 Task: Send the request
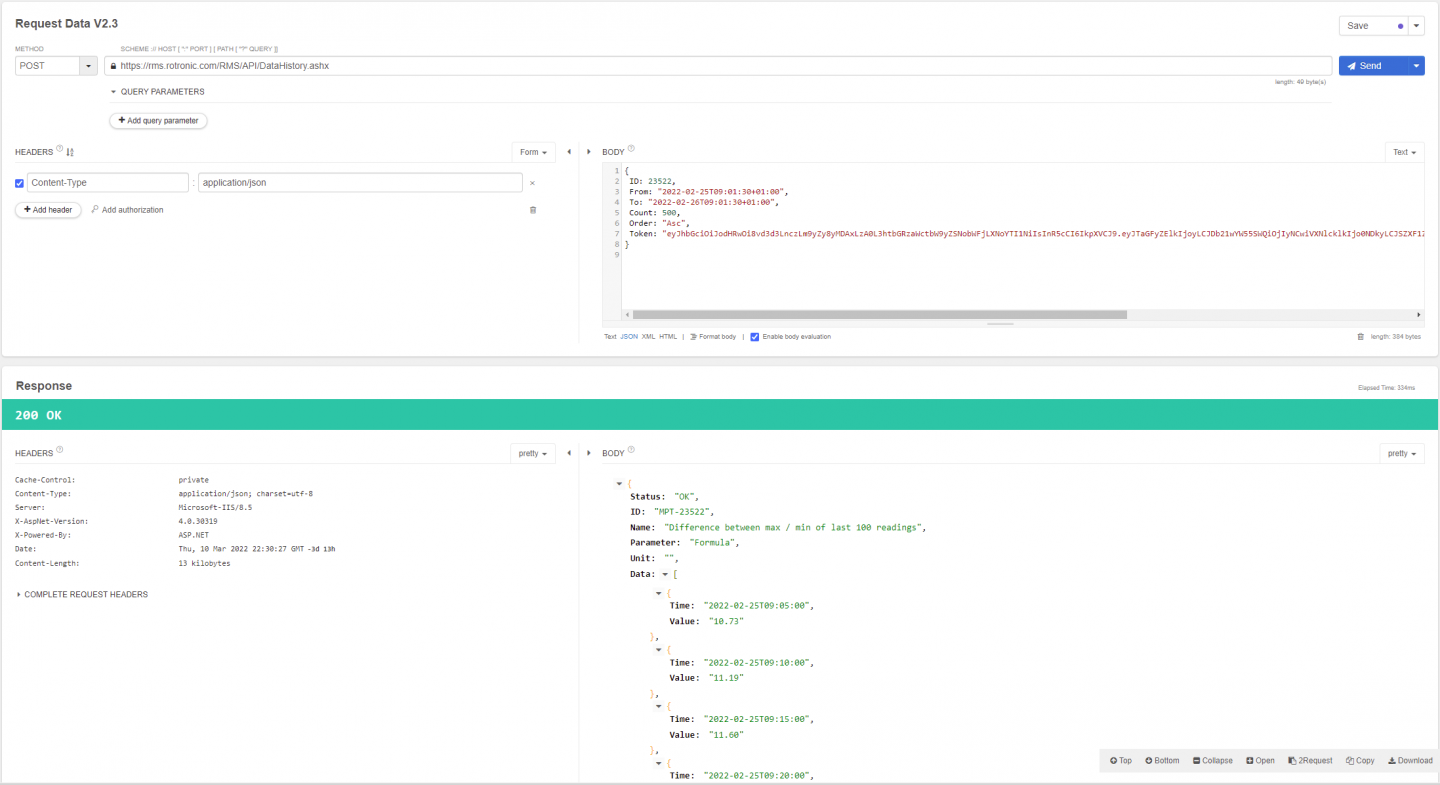[1374, 66]
